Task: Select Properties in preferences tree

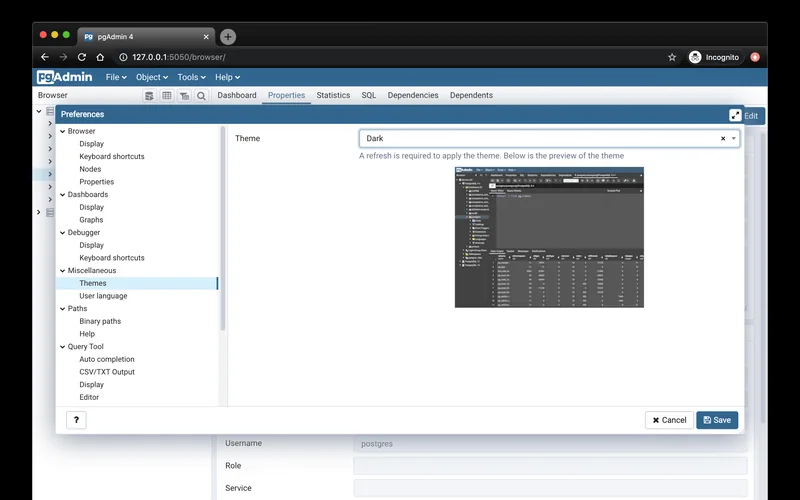Action: tap(96, 182)
